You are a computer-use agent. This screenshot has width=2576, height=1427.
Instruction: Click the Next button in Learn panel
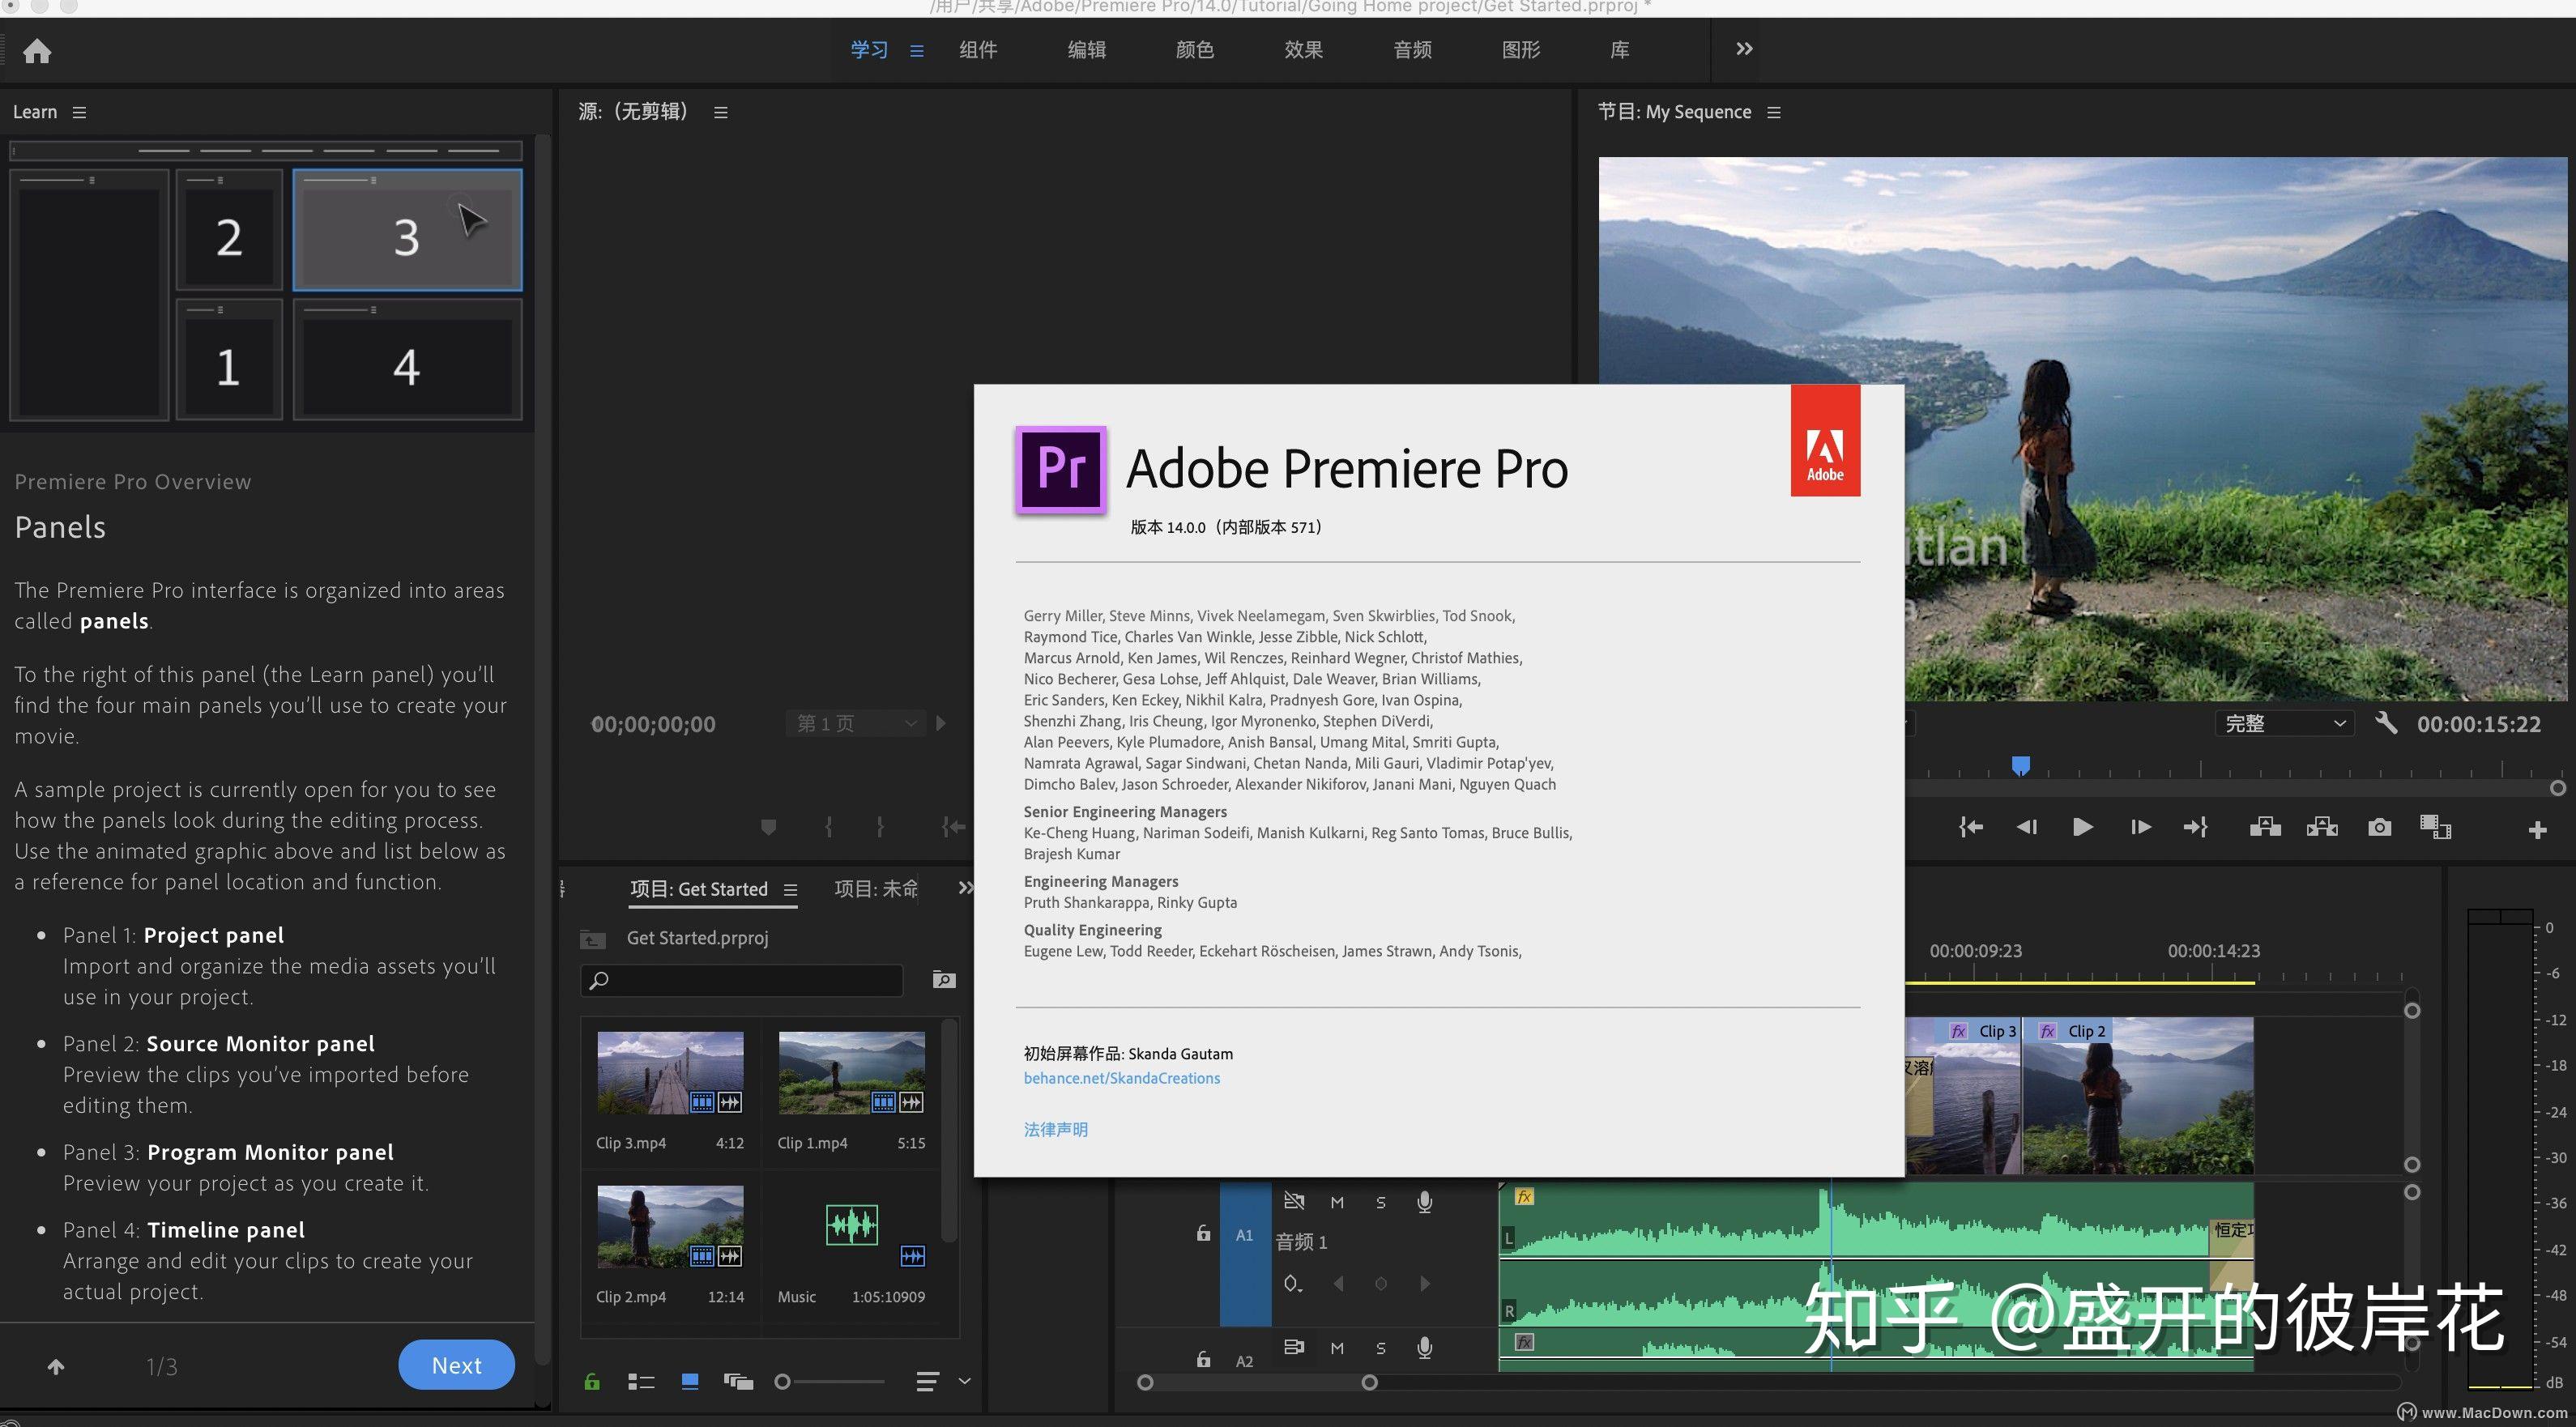456,1365
